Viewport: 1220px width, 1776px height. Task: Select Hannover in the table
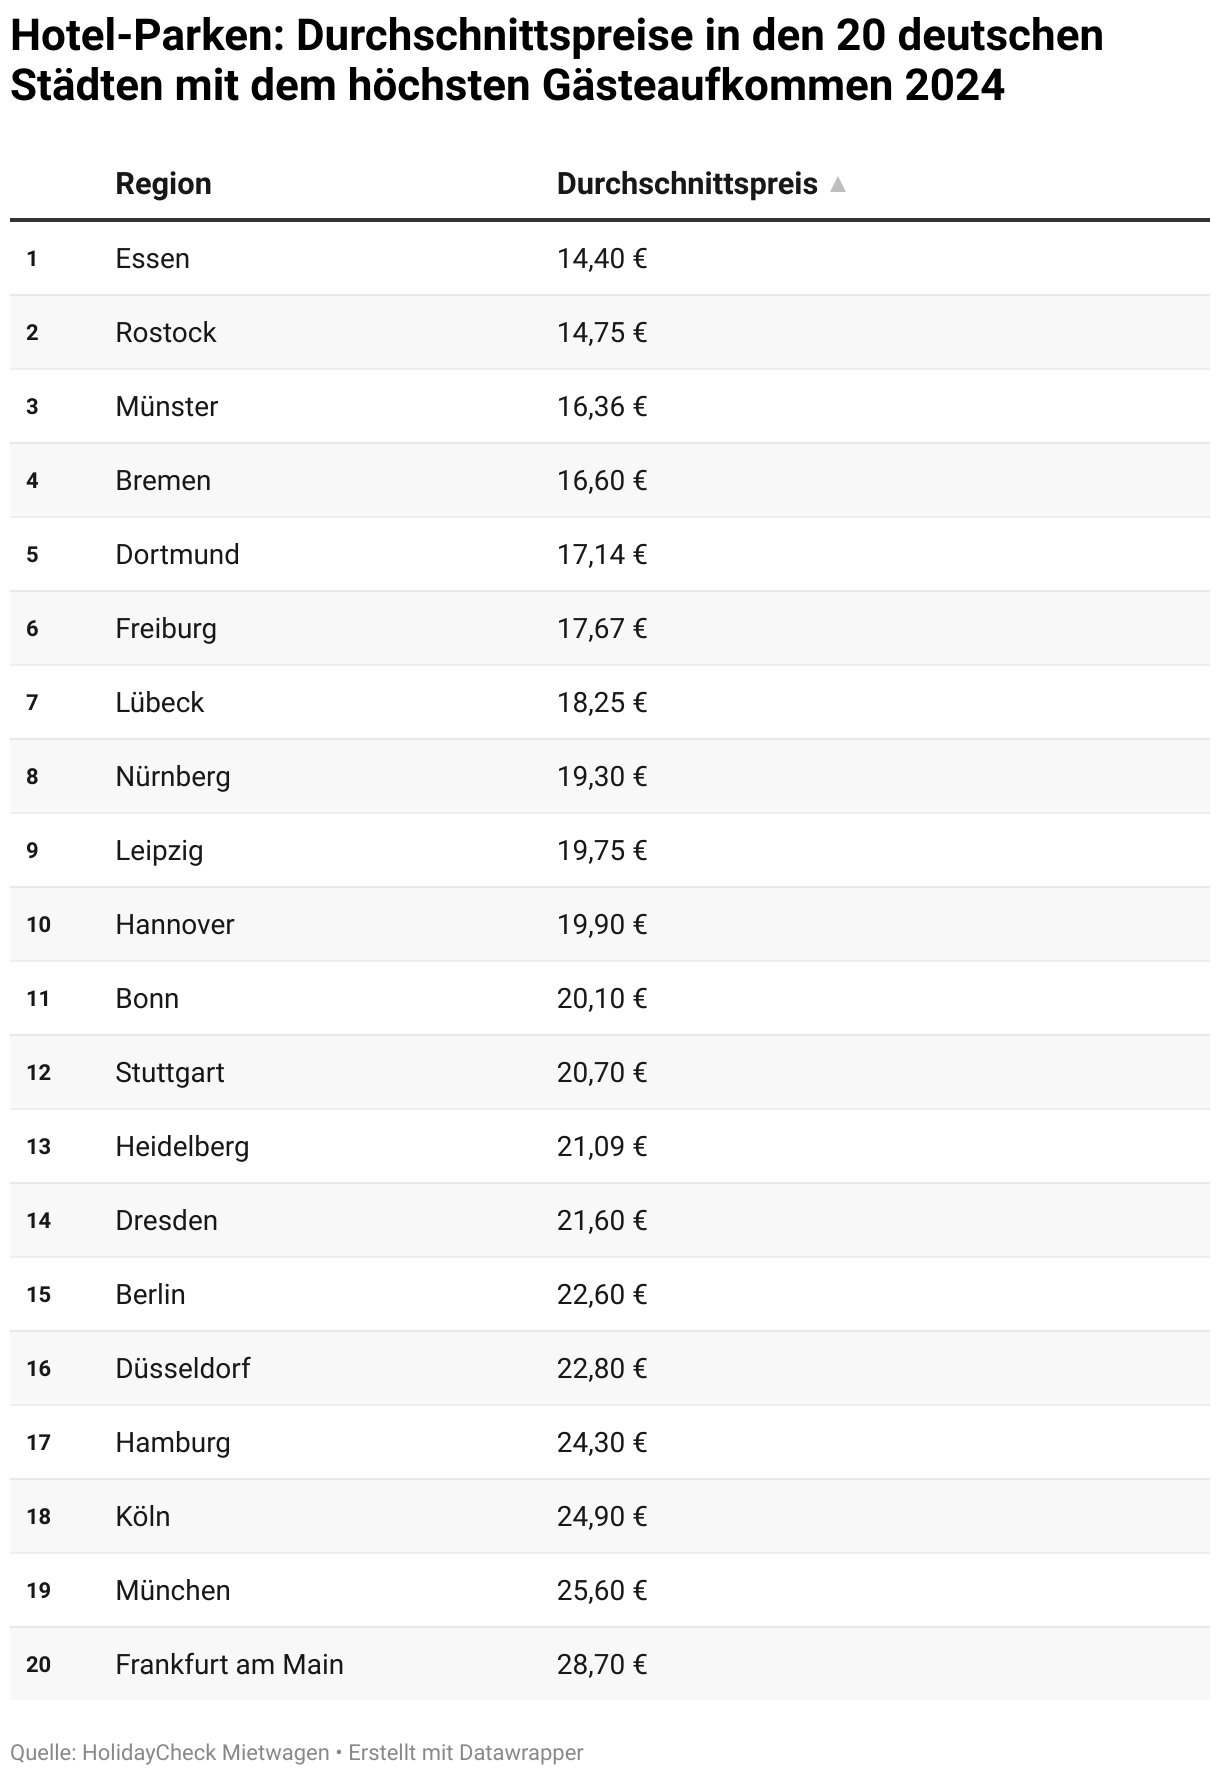174,925
